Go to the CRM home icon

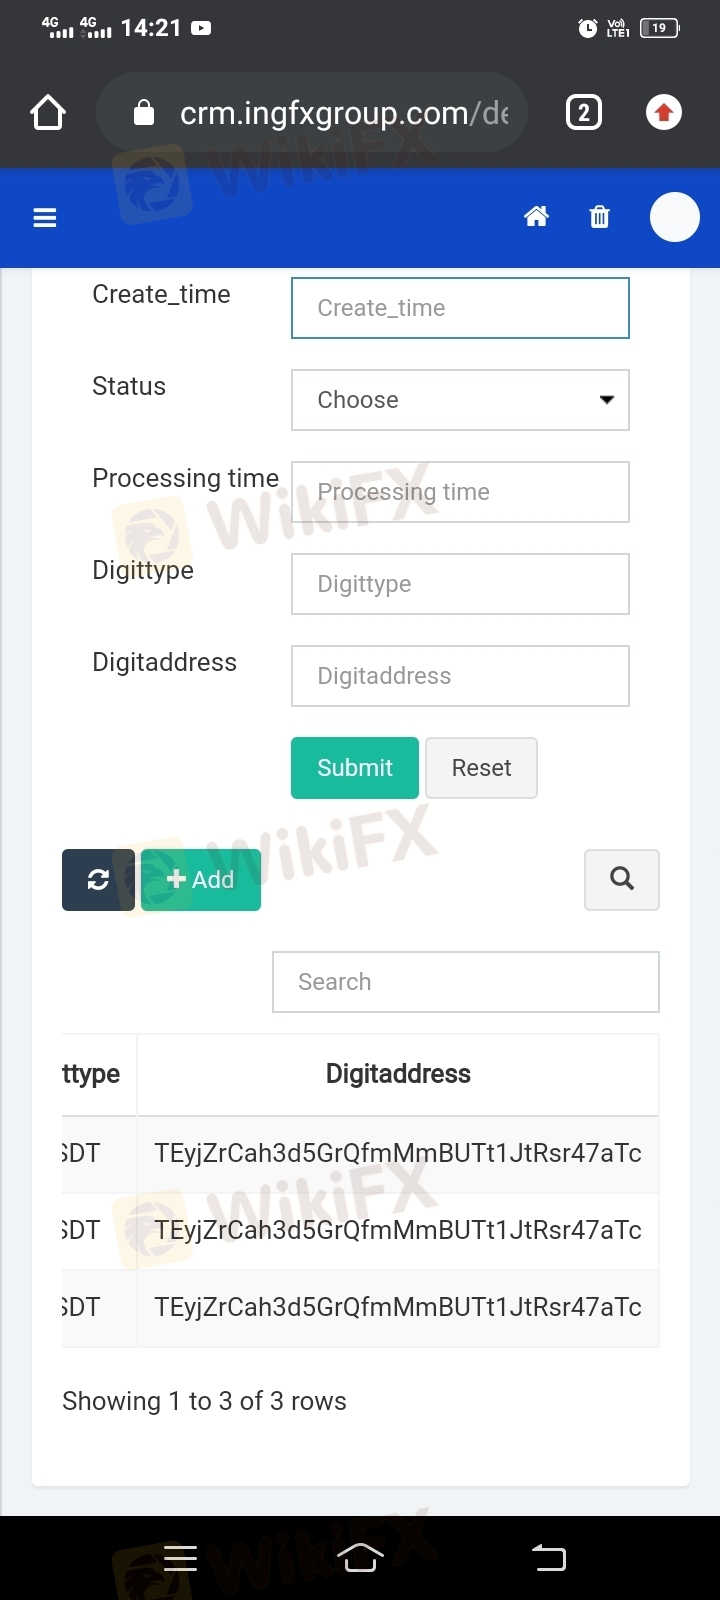click(537, 216)
